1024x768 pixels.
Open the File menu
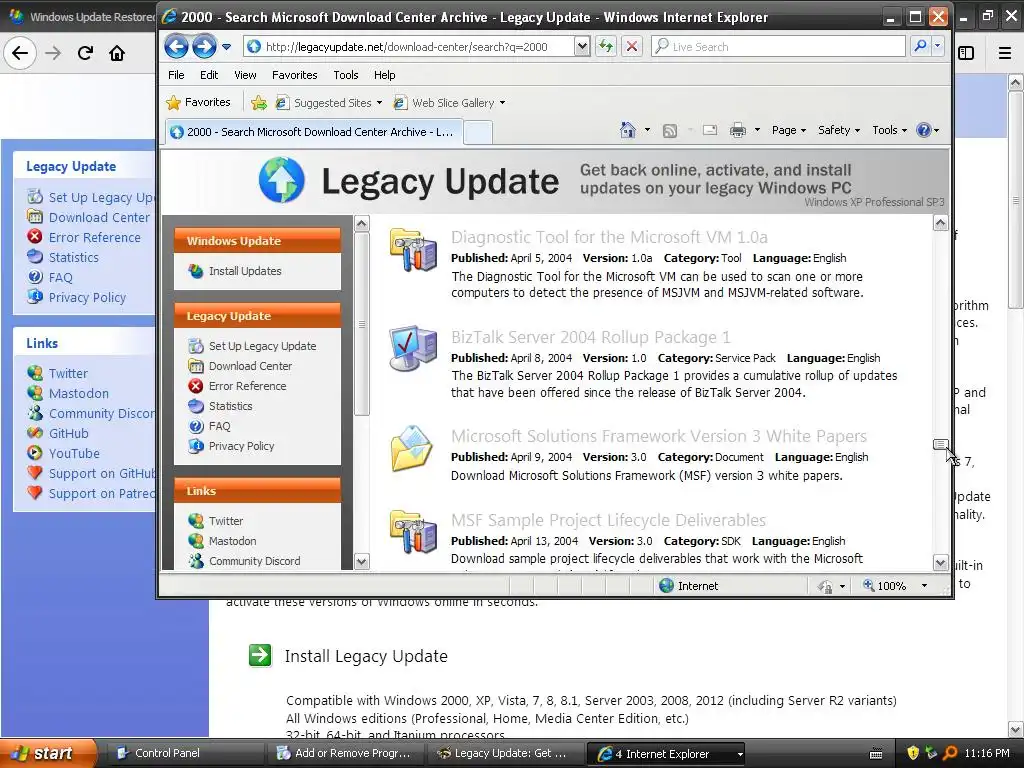pos(176,75)
